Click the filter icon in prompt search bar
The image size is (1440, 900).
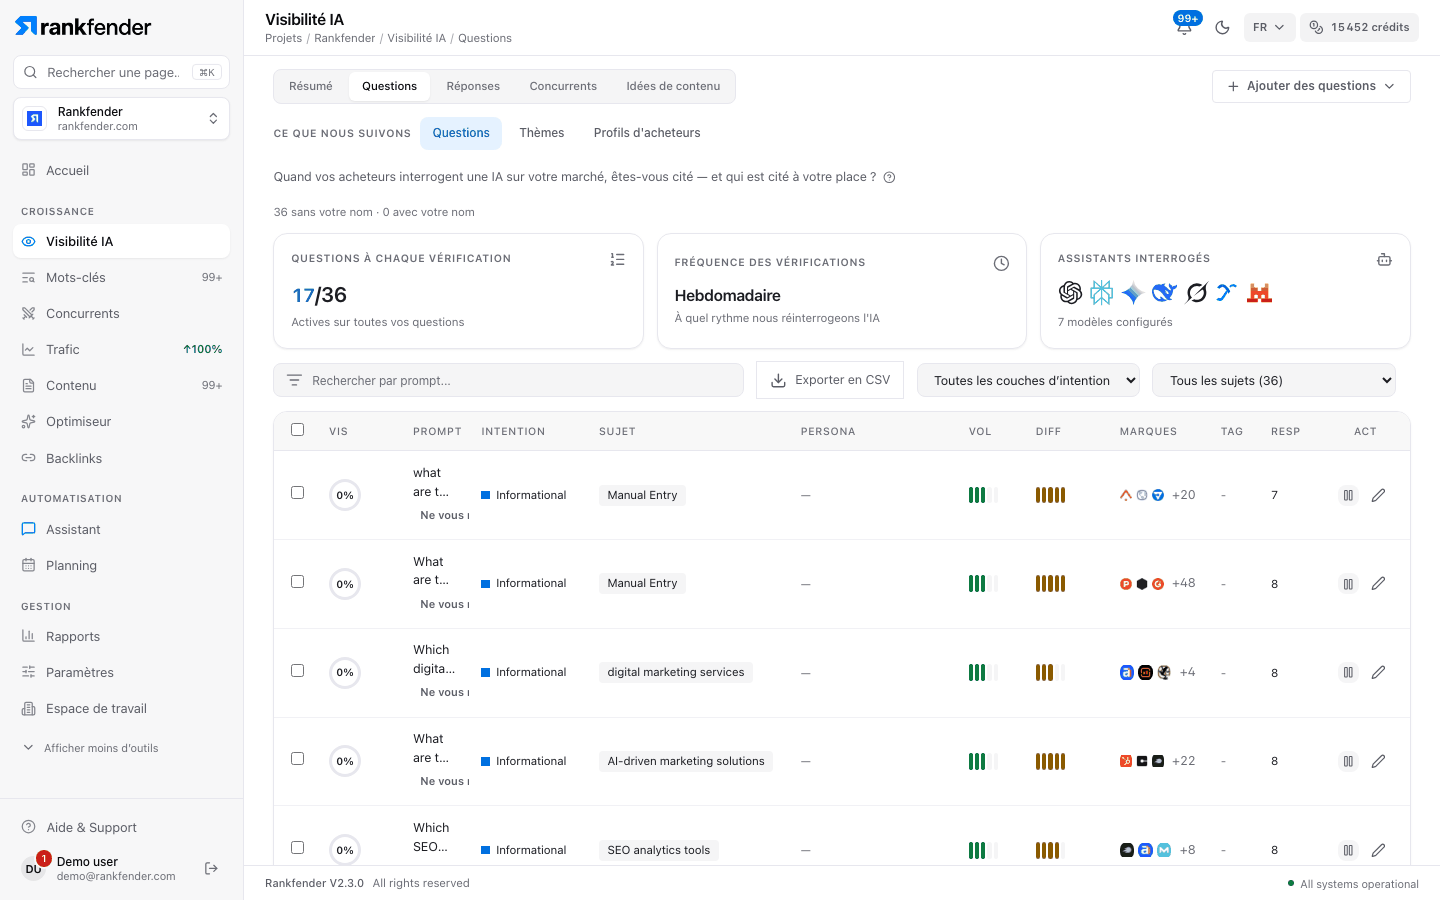click(294, 381)
